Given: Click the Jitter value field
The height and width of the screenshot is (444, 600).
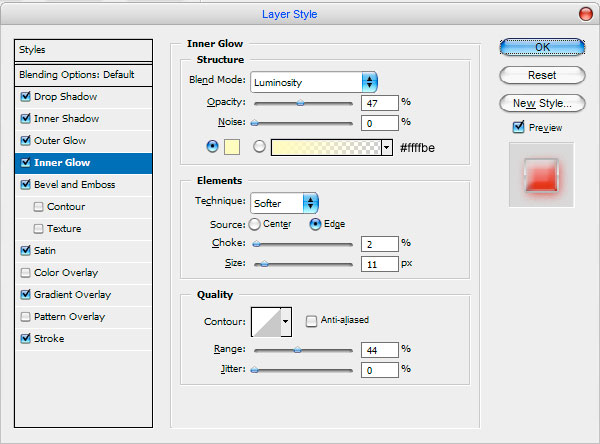Looking at the screenshot, I should pos(380,370).
